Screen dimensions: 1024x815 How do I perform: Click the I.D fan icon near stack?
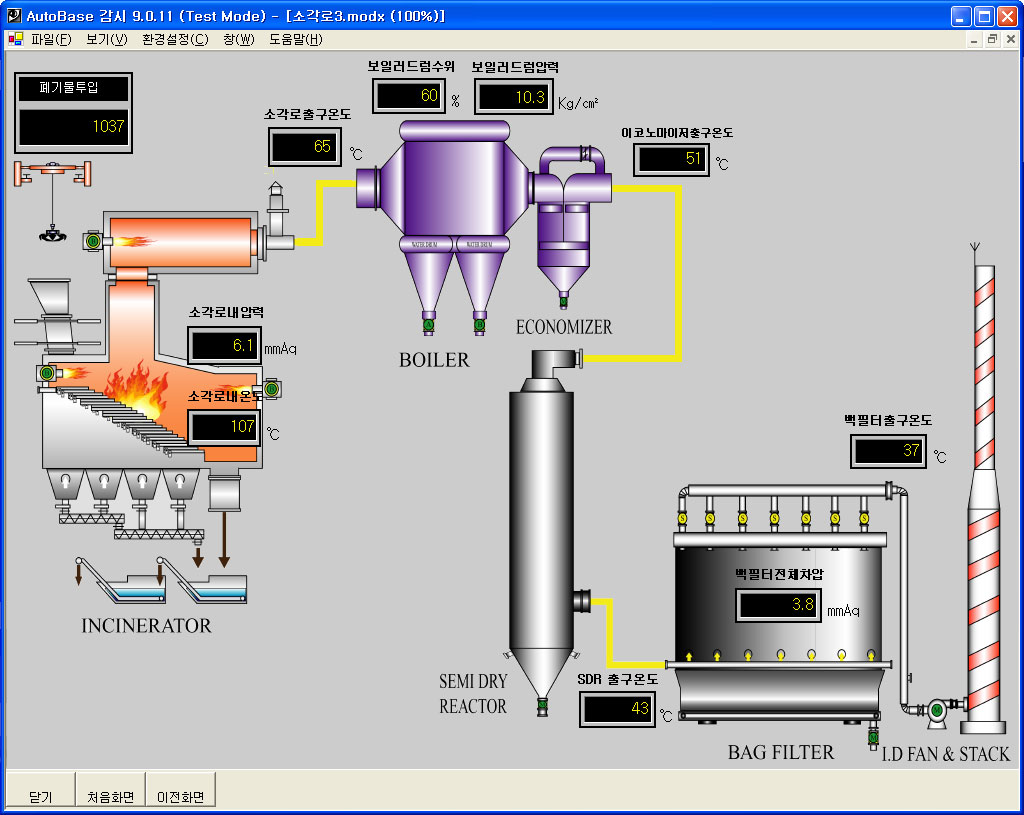point(937,709)
